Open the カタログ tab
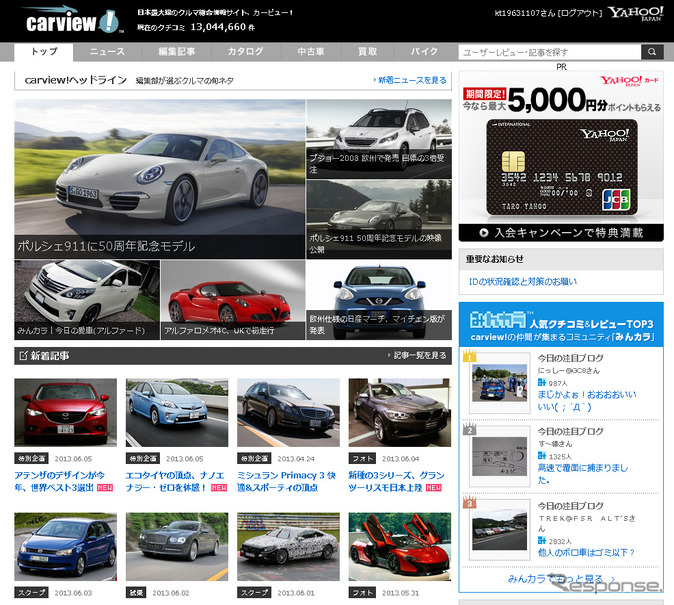The image size is (674, 605). pos(244,51)
